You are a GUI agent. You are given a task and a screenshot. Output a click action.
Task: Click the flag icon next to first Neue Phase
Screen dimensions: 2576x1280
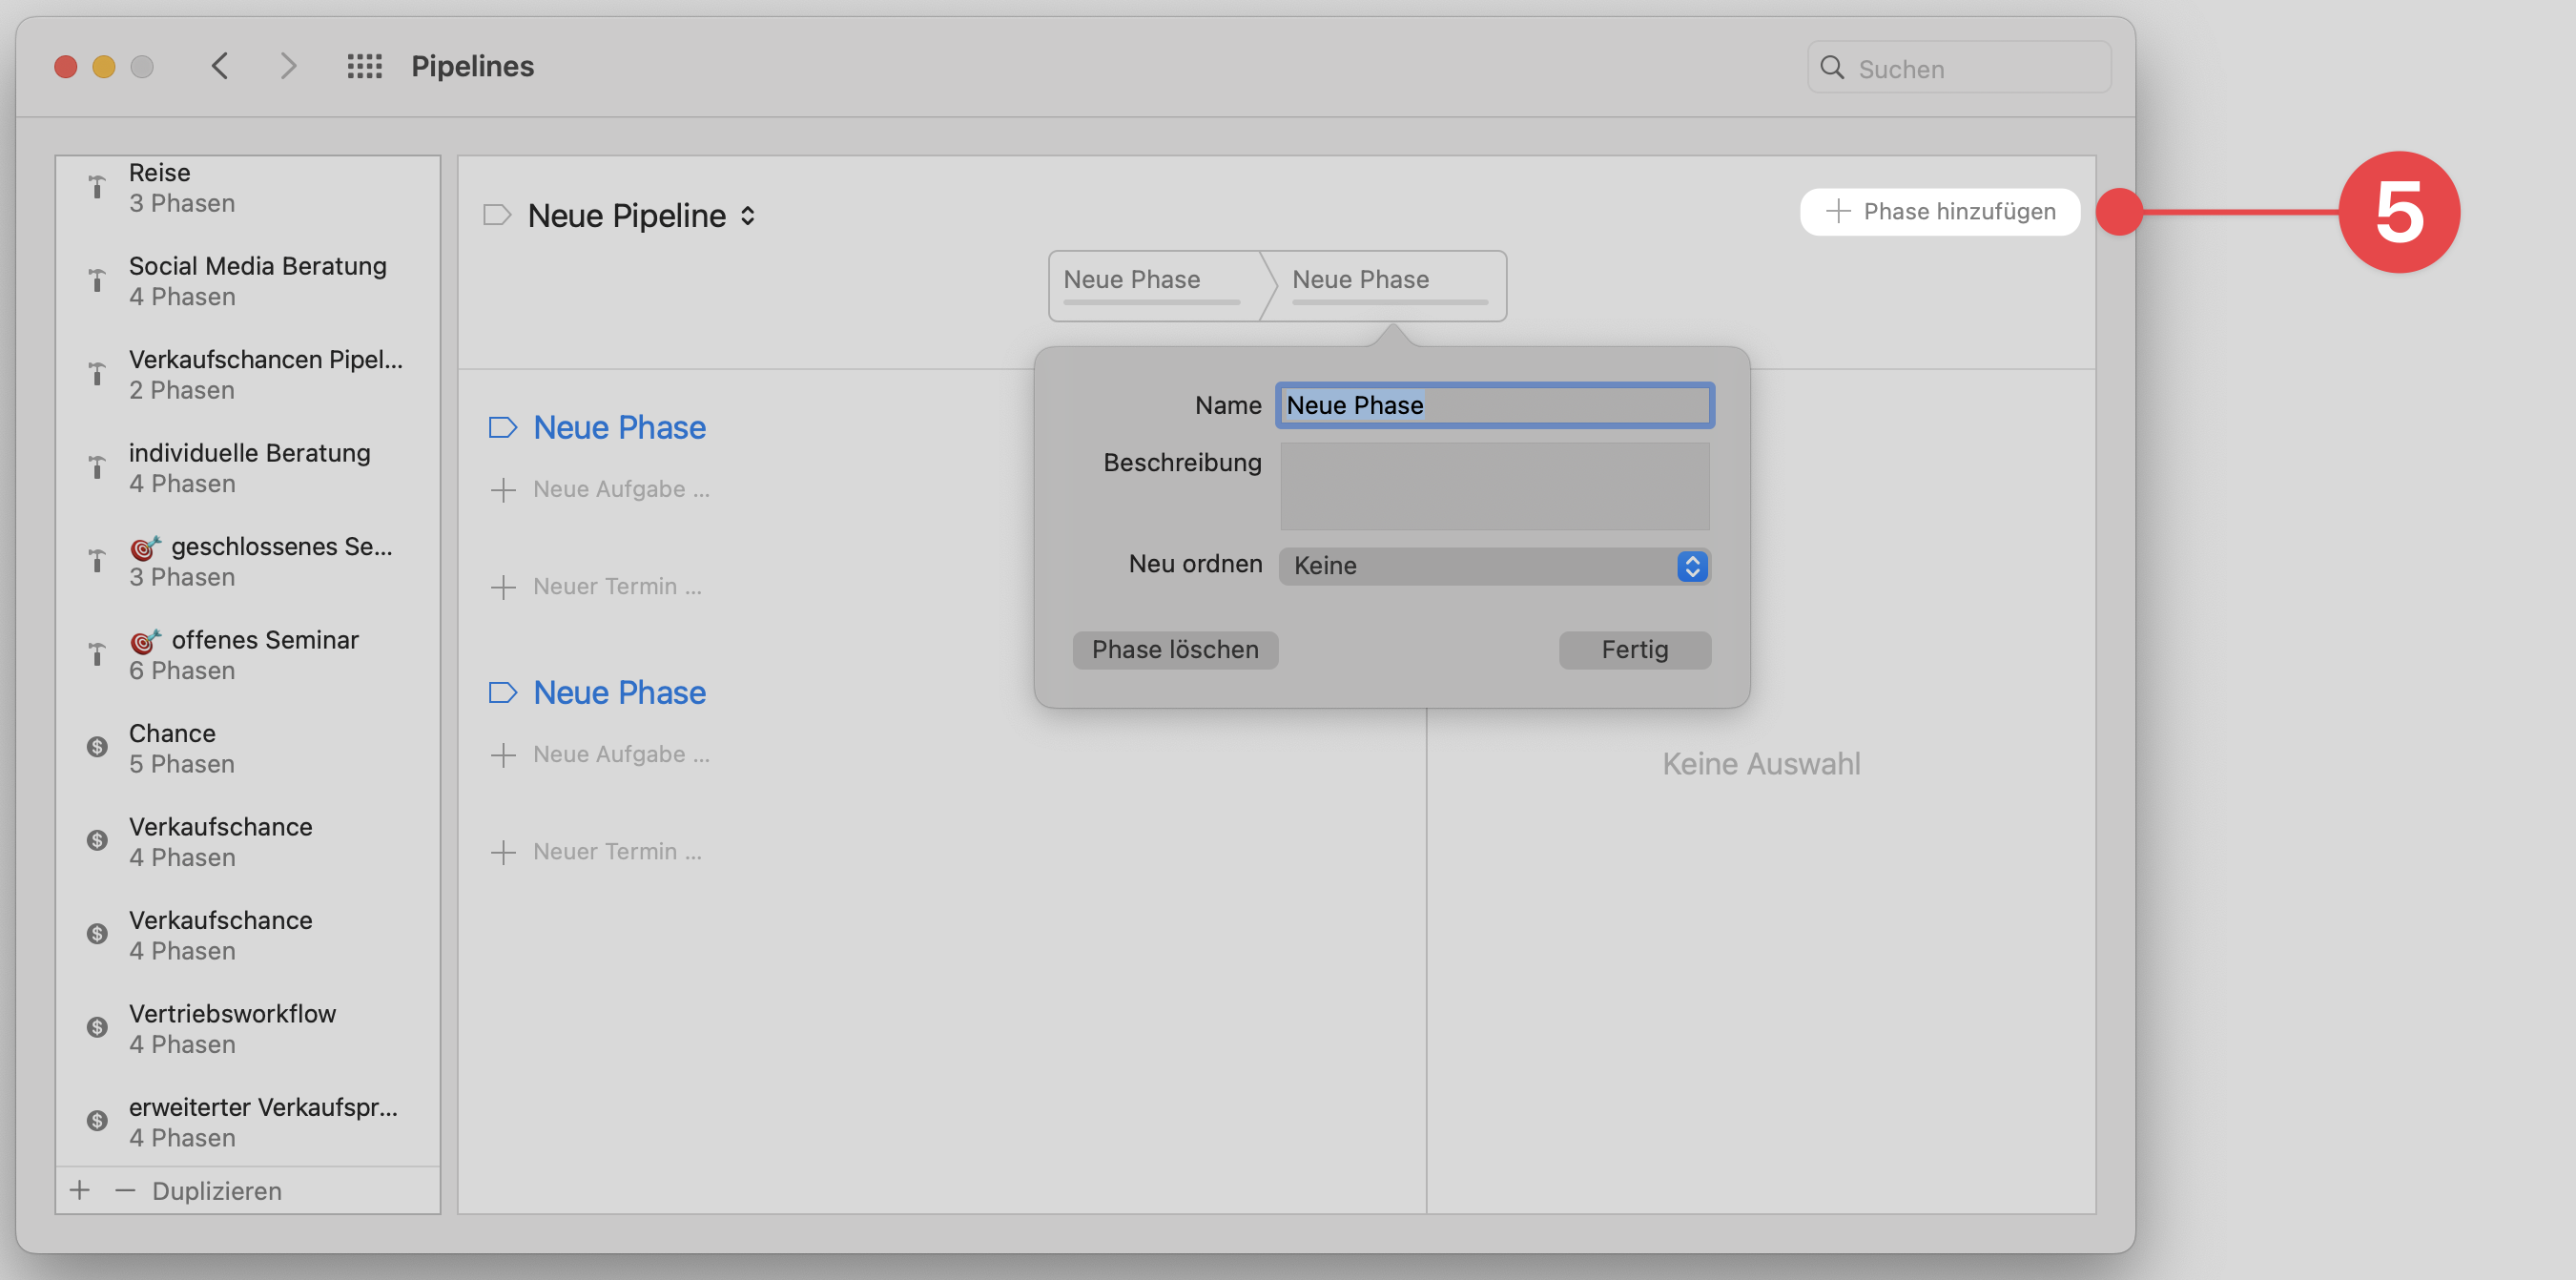tap(504, 427)
